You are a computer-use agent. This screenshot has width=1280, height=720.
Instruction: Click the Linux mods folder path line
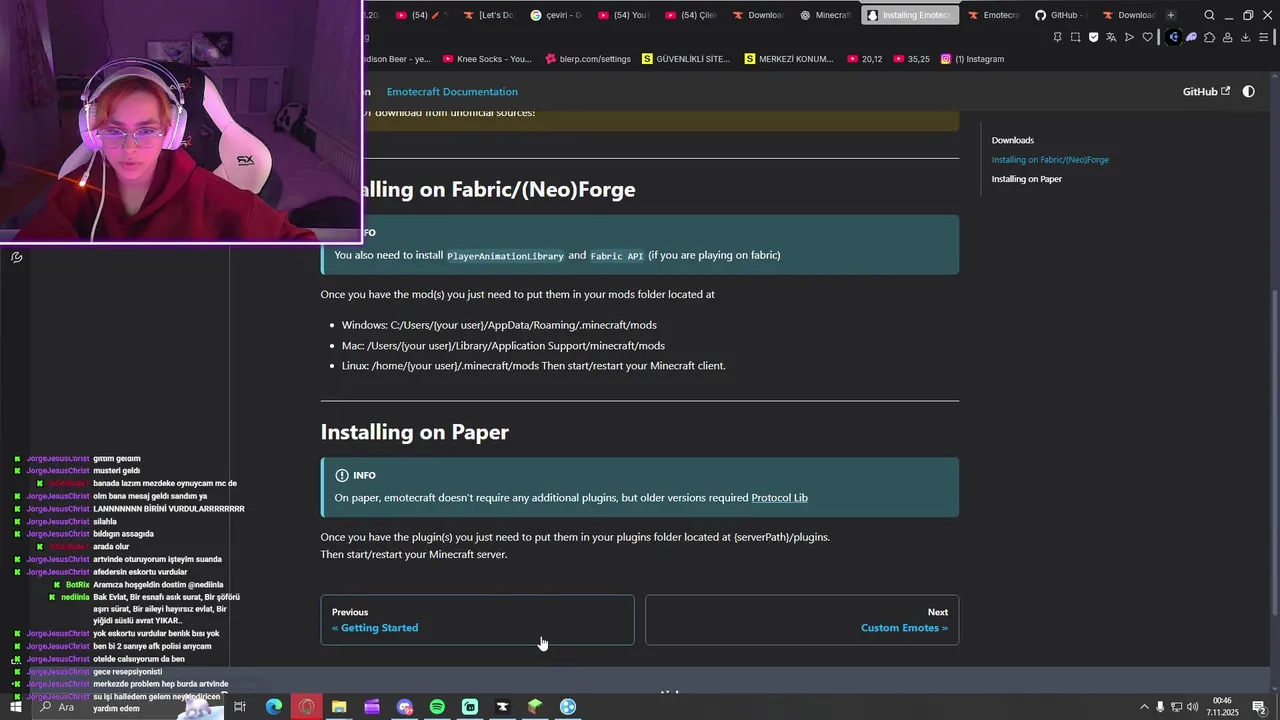[534, 366]
